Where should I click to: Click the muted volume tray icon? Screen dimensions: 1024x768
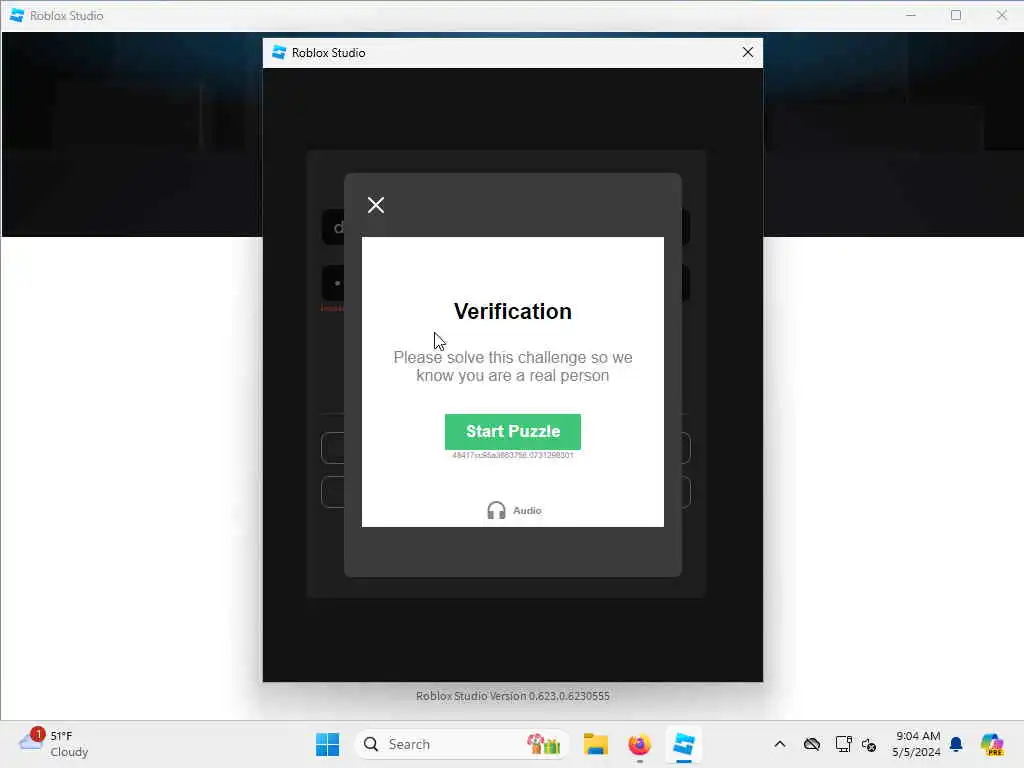(869, 744)
